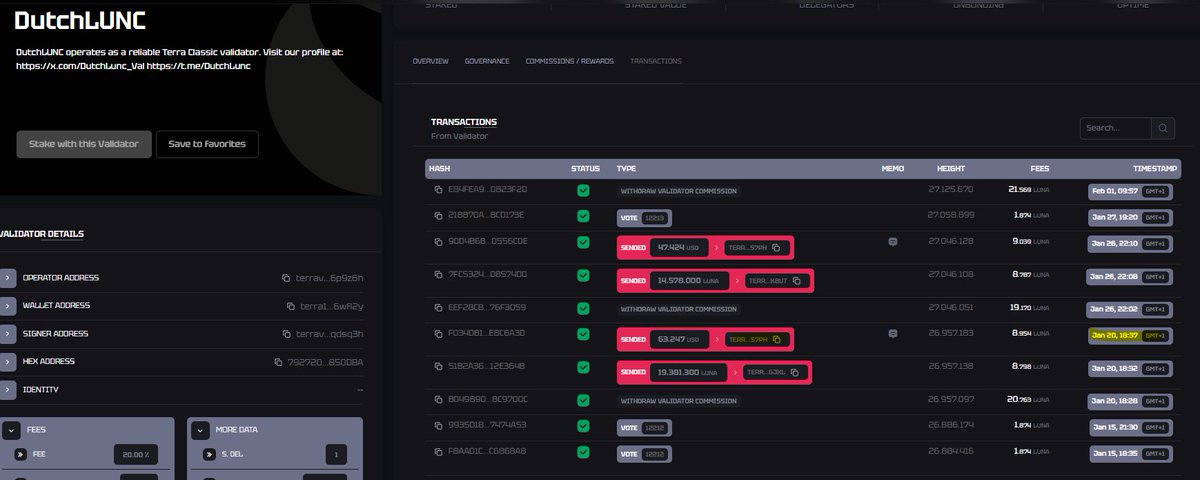
Task: Copy hash 218870A...8CD173E
Action: pos(438,215)
